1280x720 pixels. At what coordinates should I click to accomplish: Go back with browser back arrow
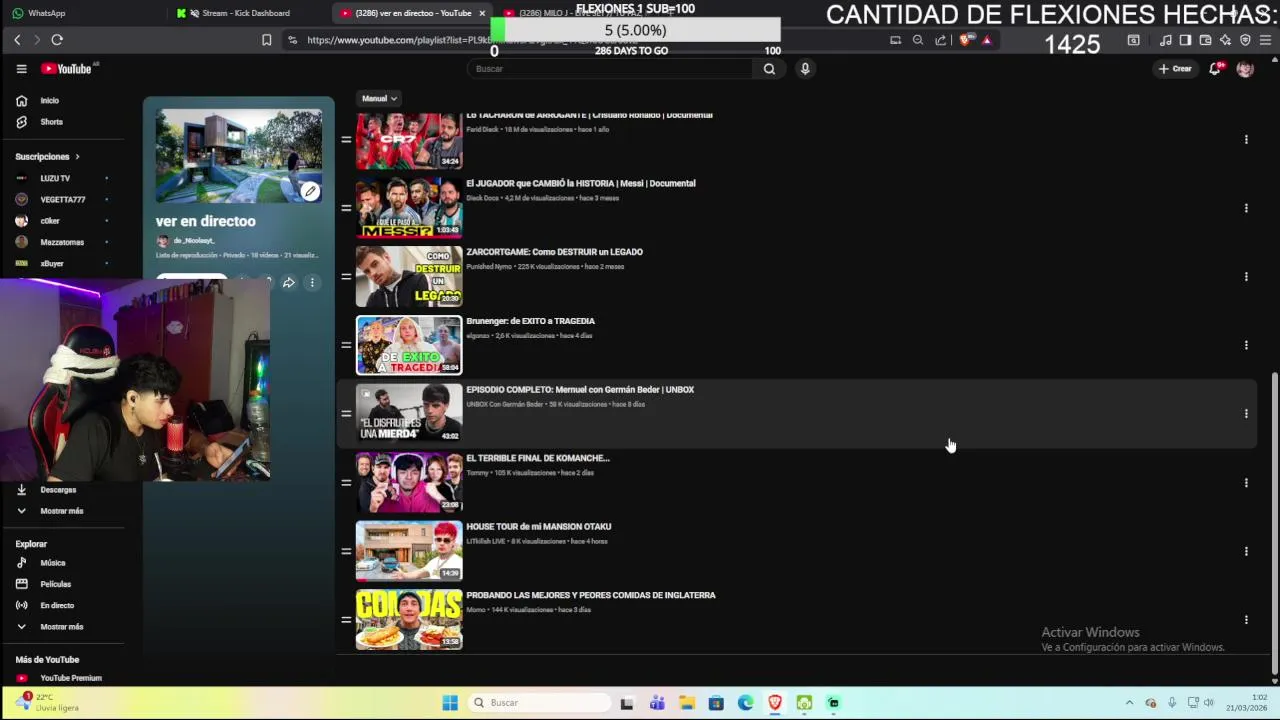click(x=17, y=40)
